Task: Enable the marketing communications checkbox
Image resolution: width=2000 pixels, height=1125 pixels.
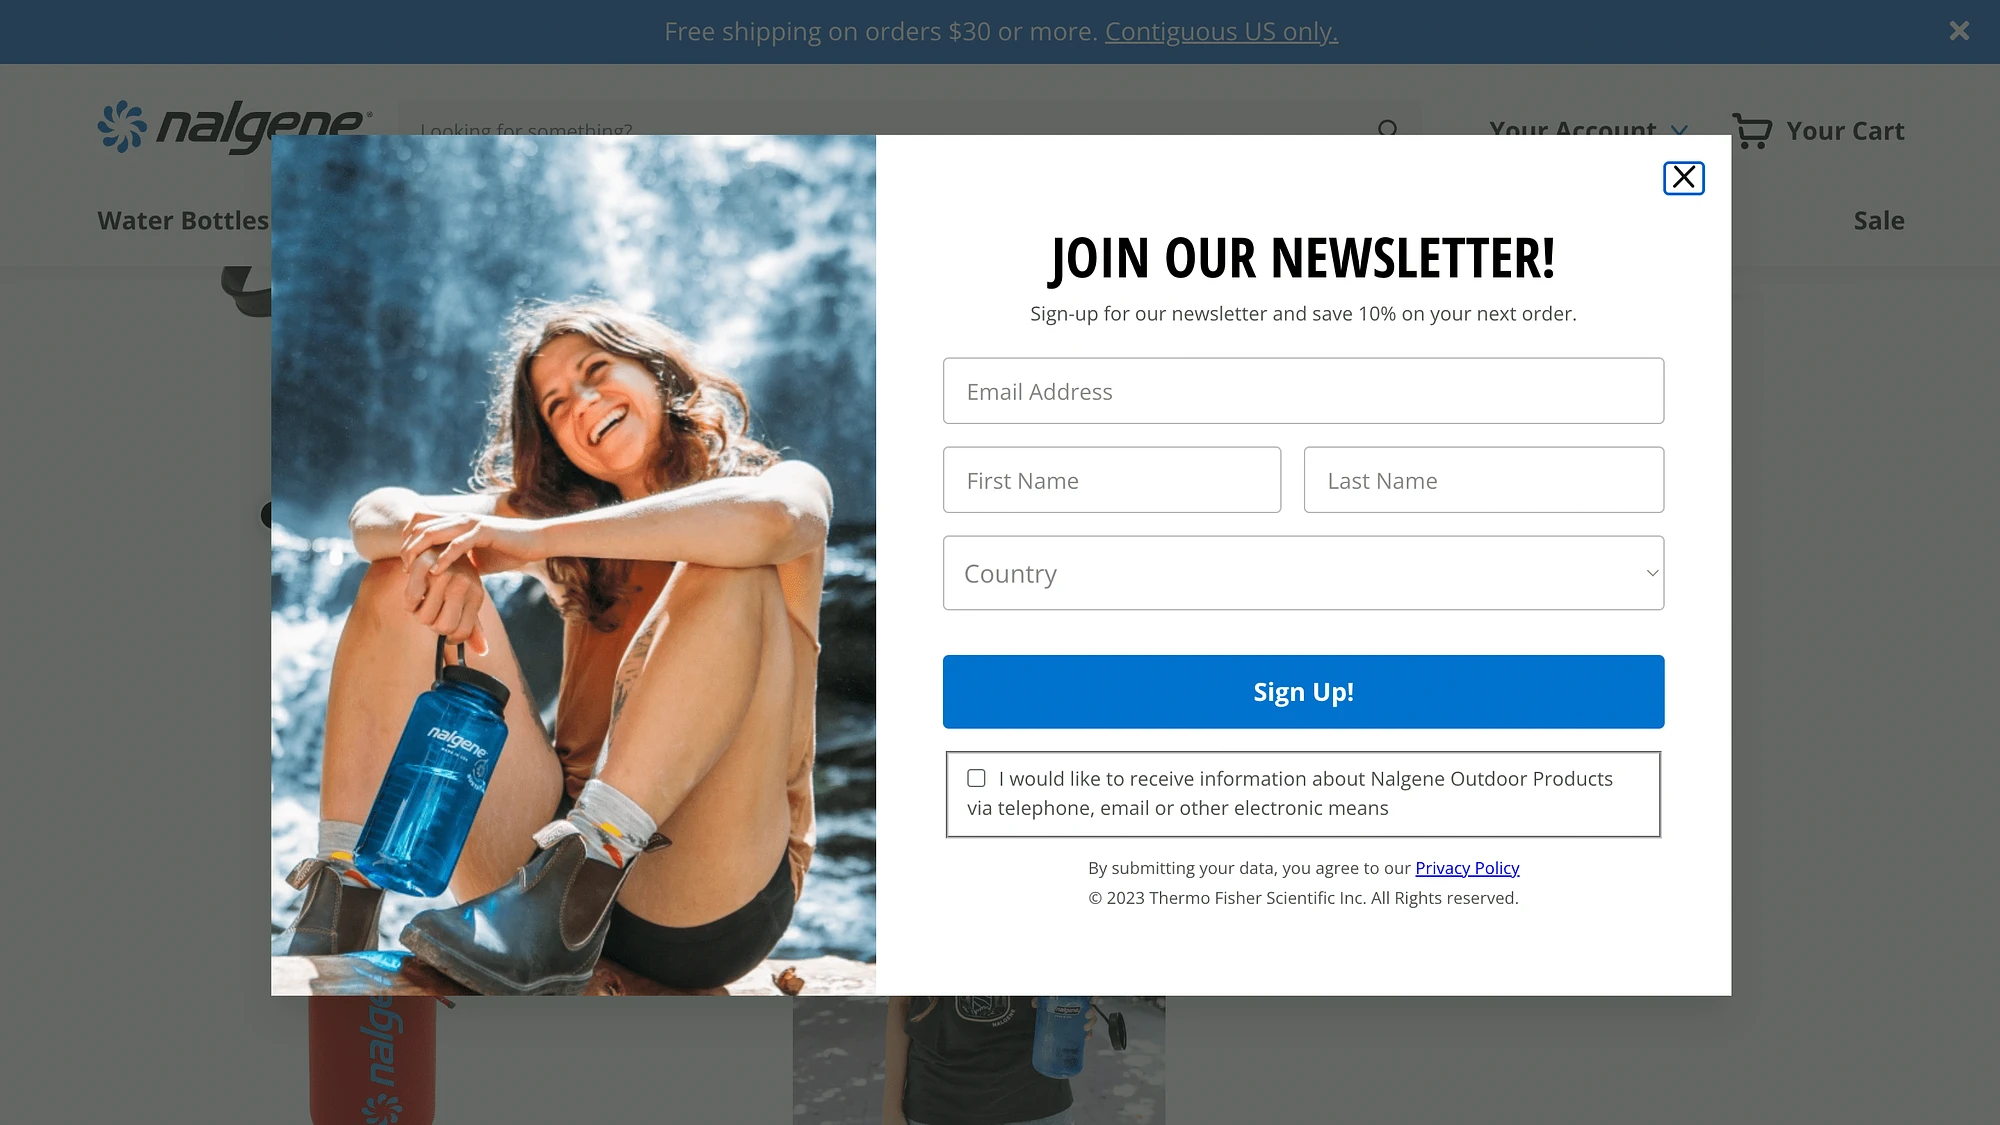Action: pos(975,777)
